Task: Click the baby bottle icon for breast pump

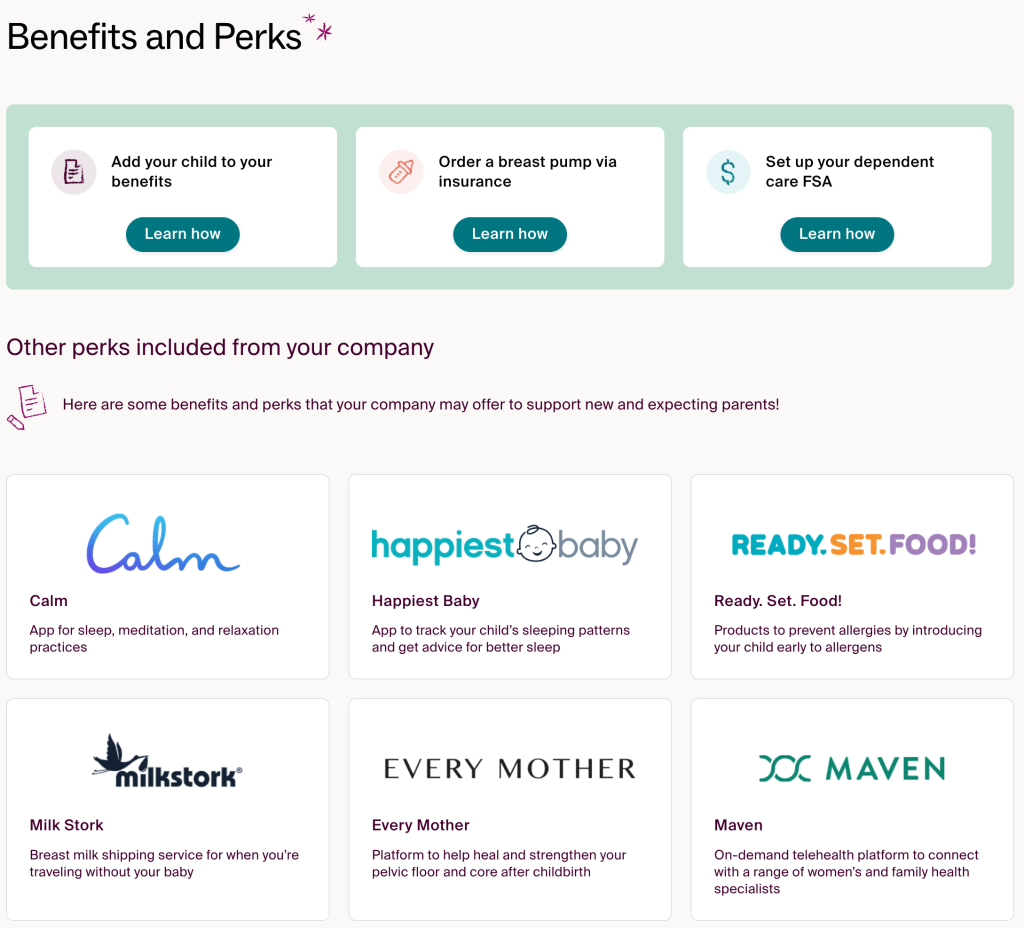Action: [401, 172]
